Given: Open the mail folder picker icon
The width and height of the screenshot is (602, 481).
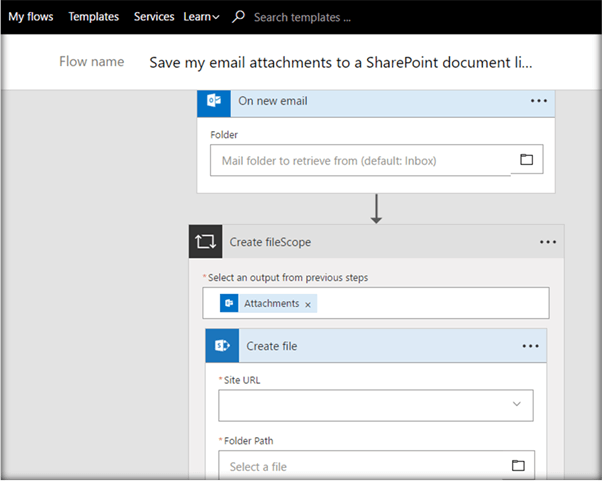Looking at the screenshot, I should pyautogui.click(x=526, y=160).
